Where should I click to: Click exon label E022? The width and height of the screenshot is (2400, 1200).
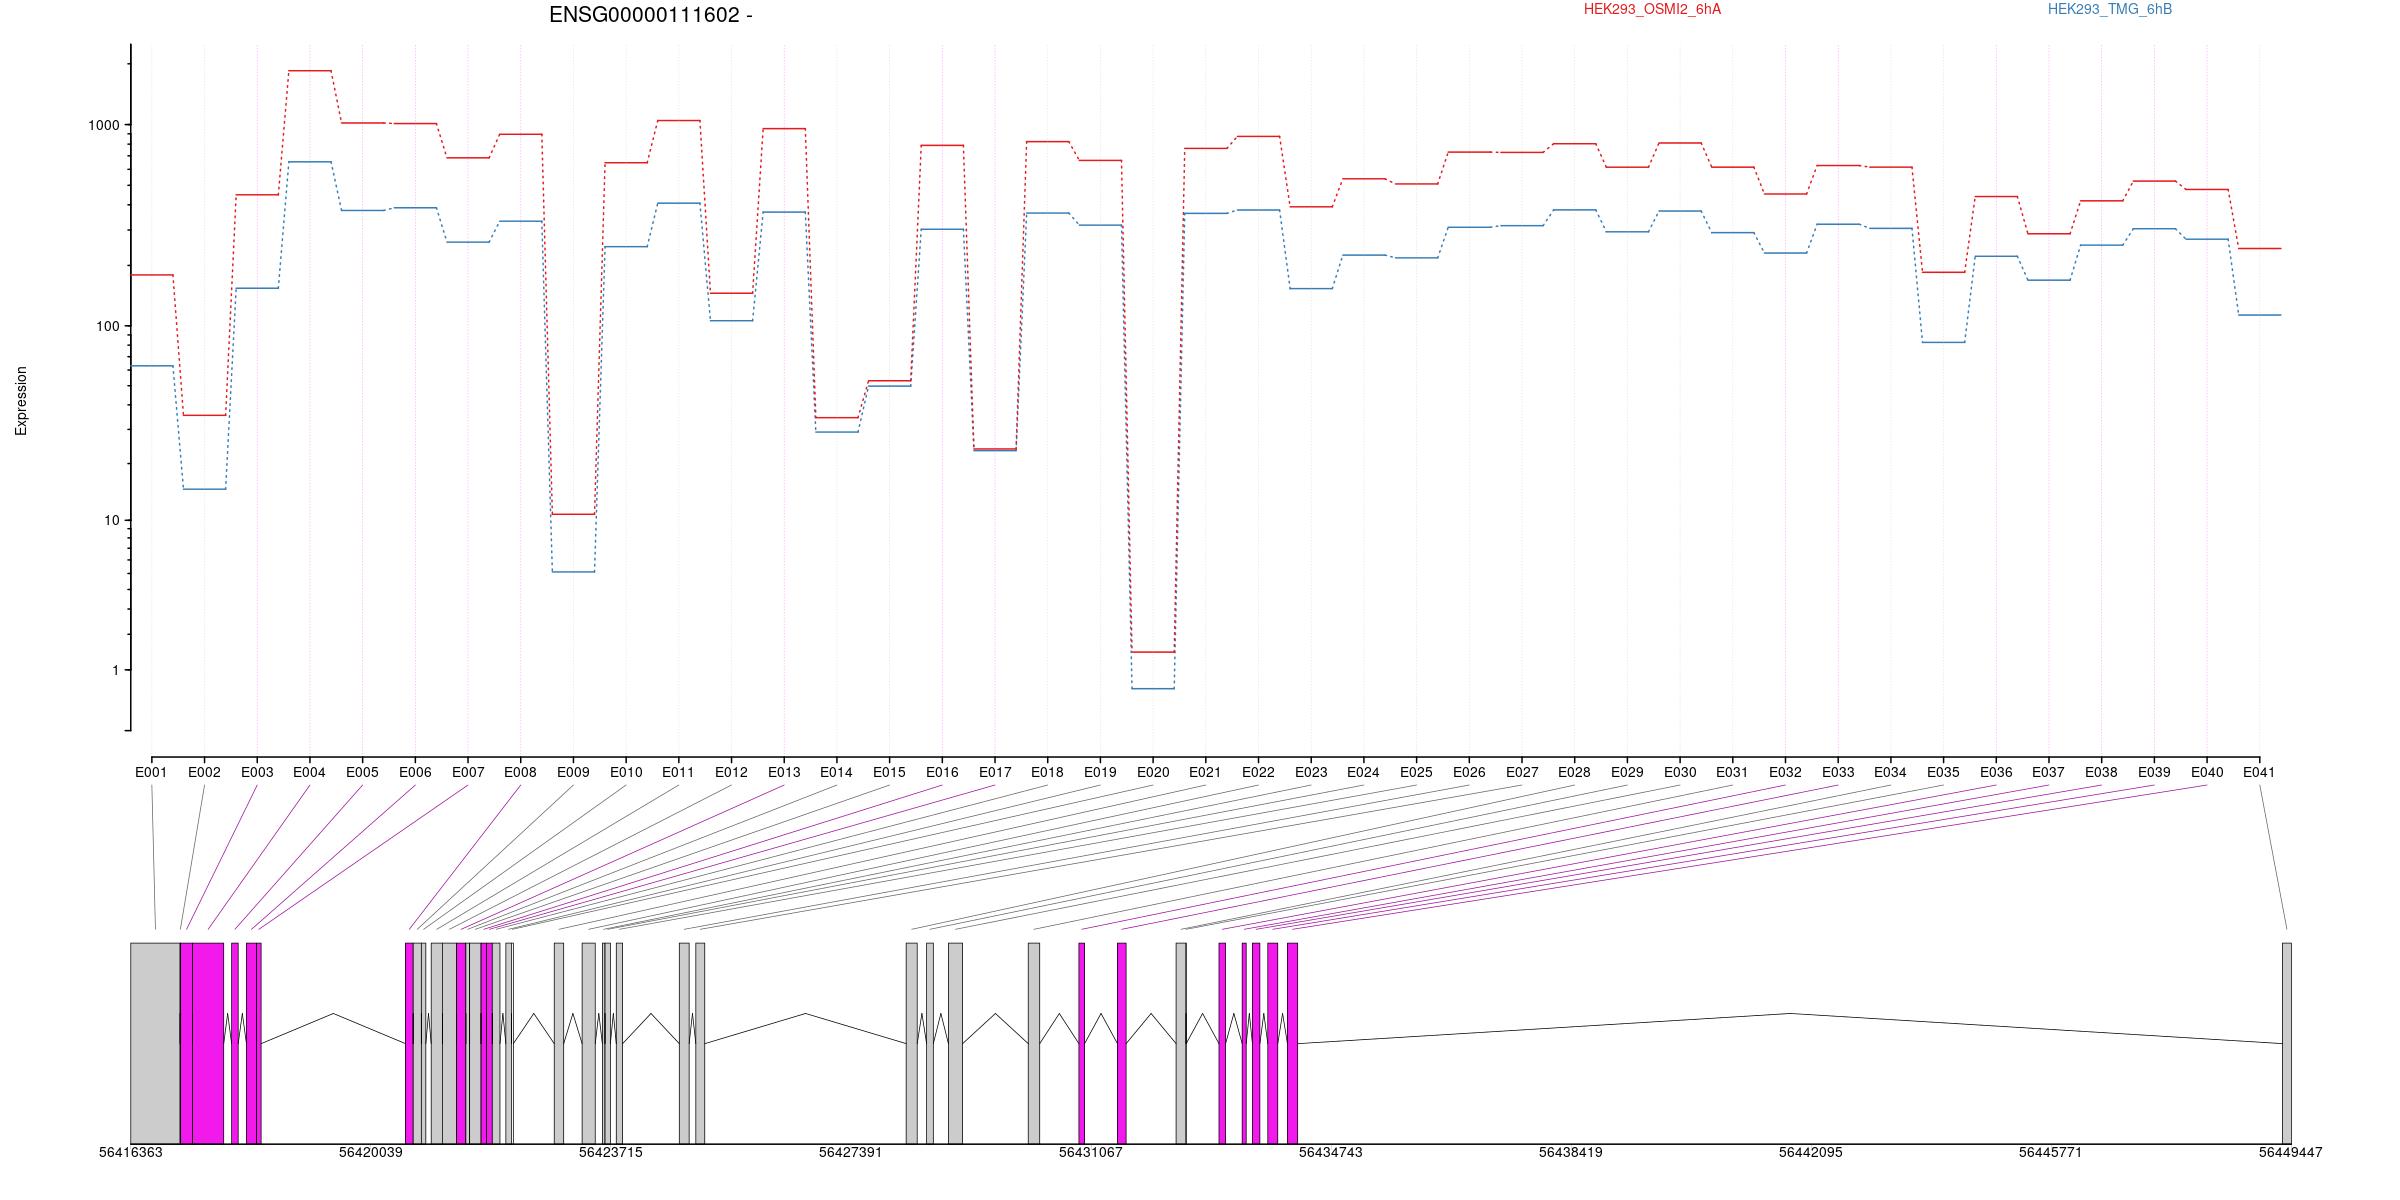click(x=1258, y=772)
